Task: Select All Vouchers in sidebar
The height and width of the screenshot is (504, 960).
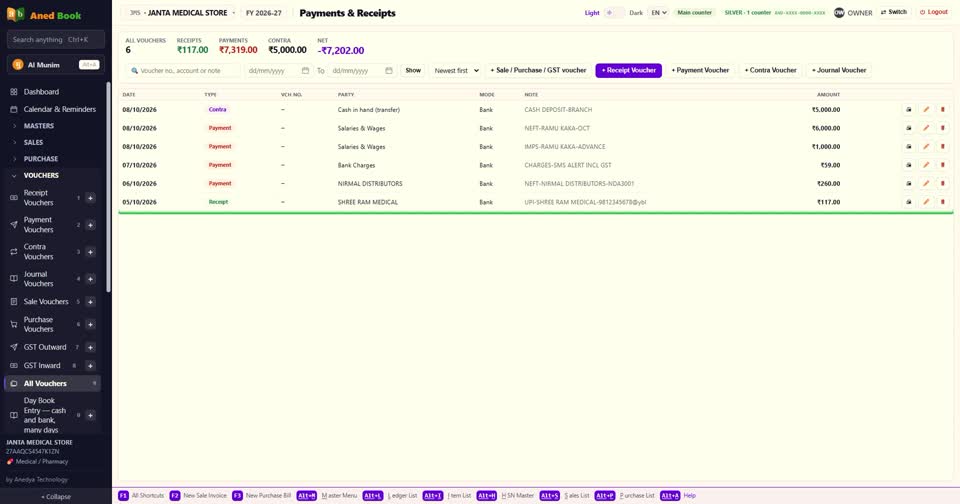Action: [x=53, y=383]
